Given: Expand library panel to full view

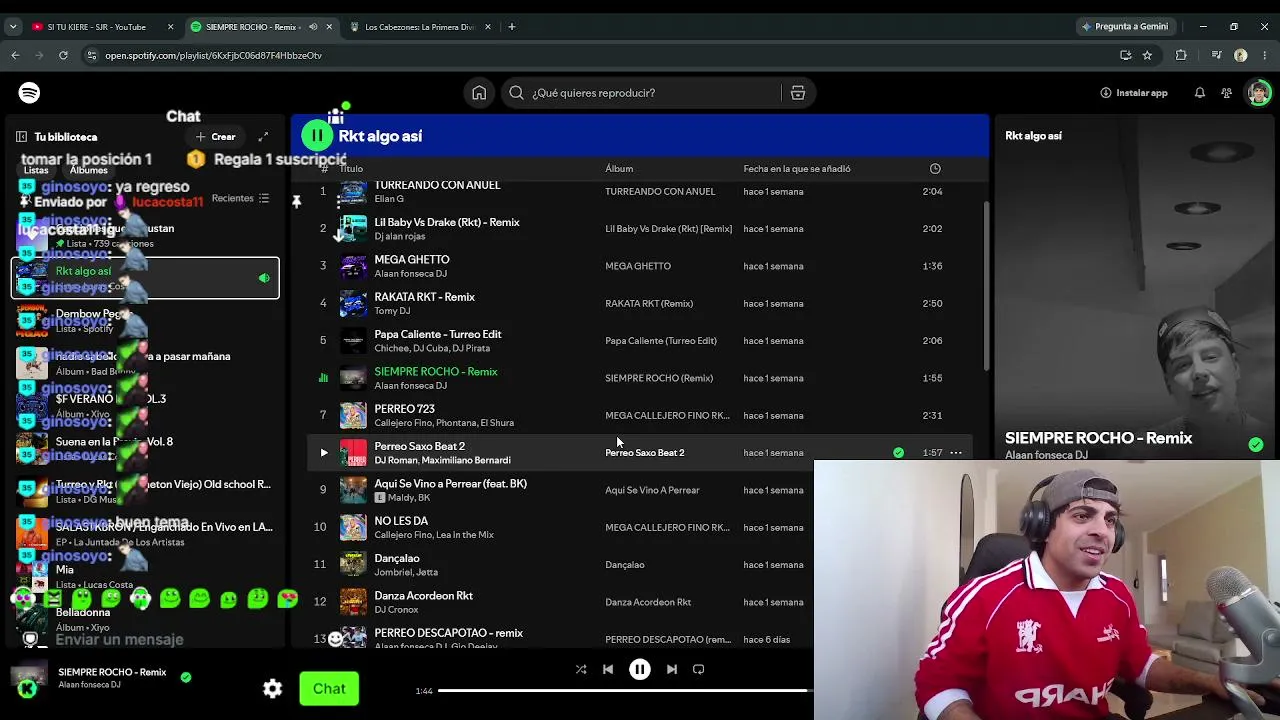Looking at the screenshot, I should click(x=263, y=136).
